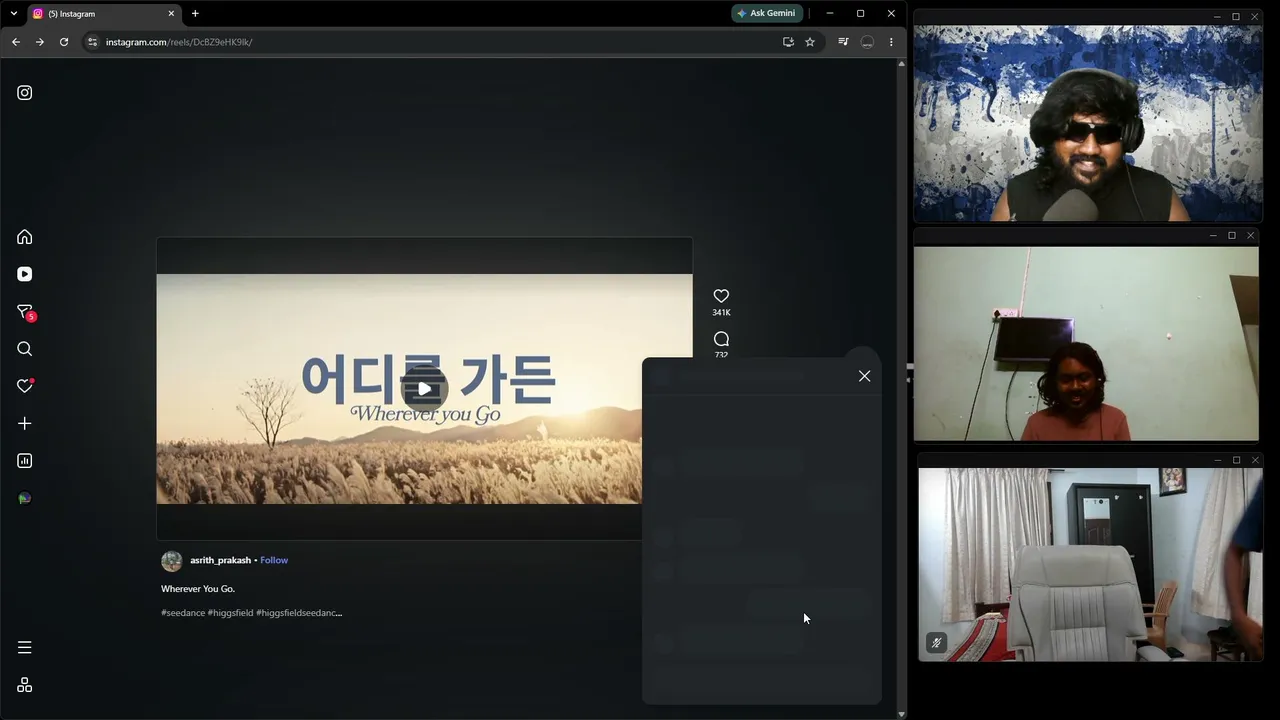Open Messages with the red badge
Viewport: 1280px width, 720px height.
click(26, 312)
